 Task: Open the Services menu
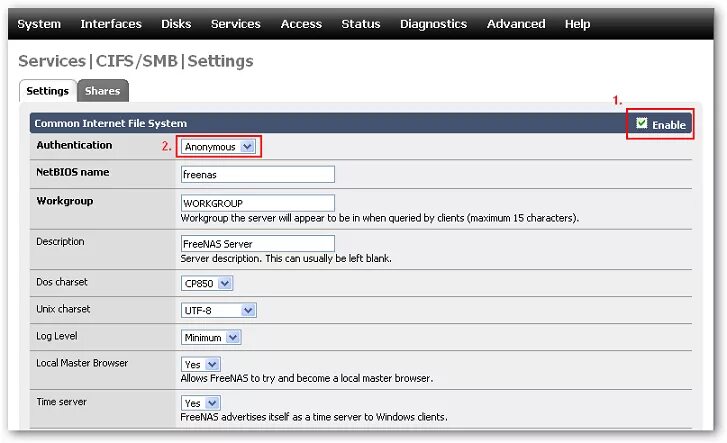tap(236, 24)
